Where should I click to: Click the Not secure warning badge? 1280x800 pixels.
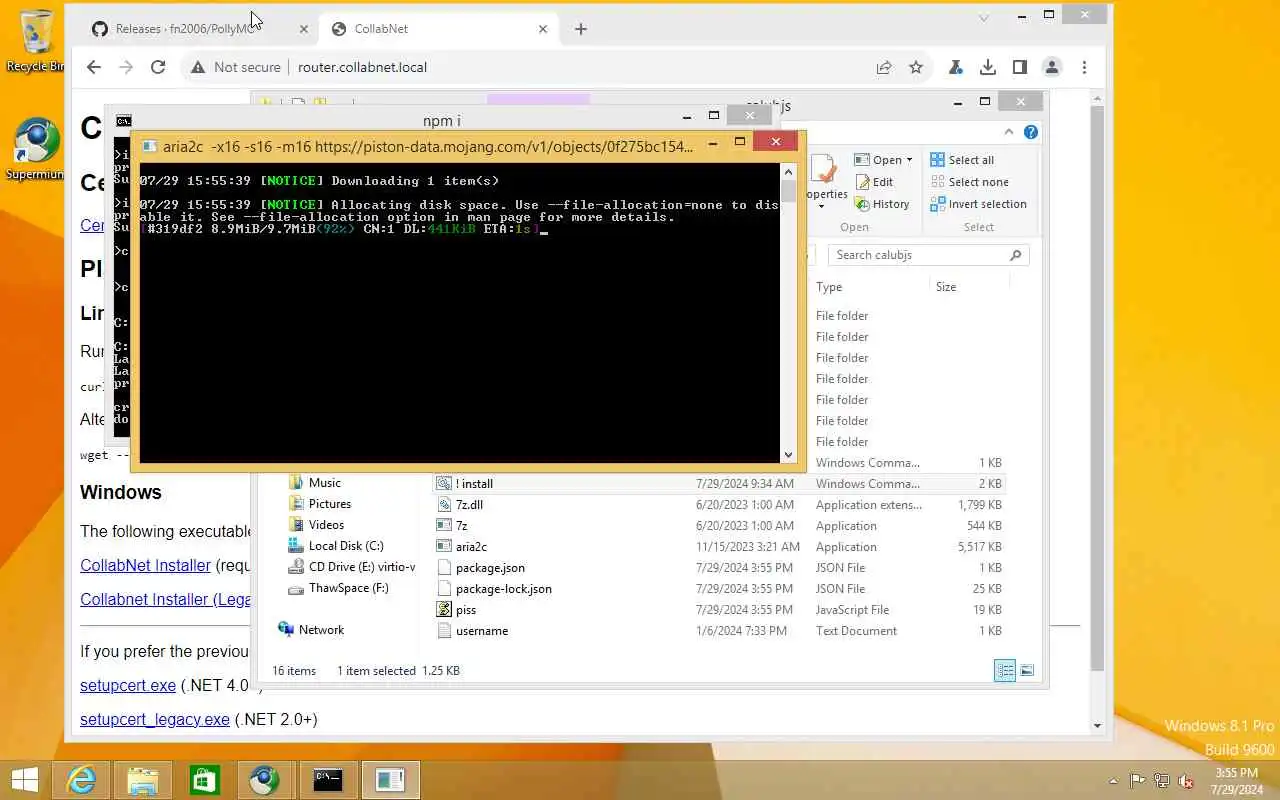point(236,67)
